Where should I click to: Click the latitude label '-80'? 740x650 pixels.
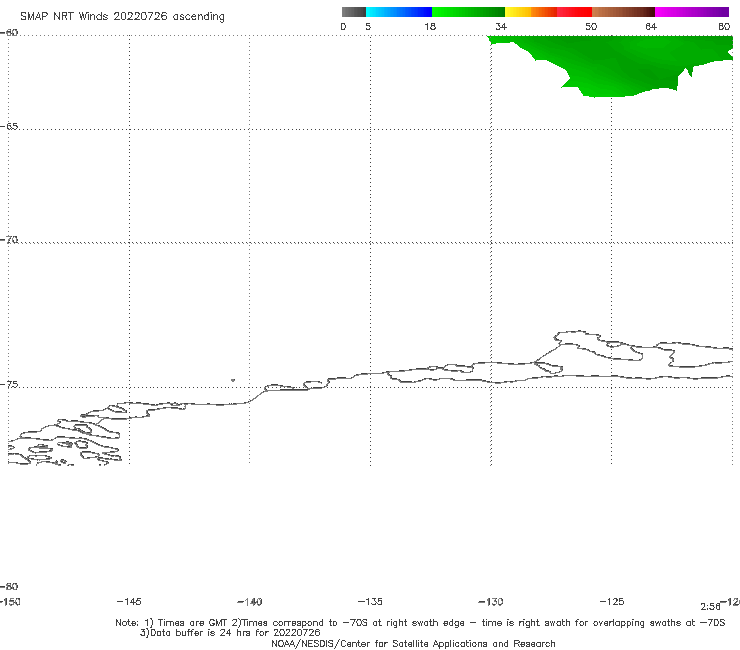[9, 586]
